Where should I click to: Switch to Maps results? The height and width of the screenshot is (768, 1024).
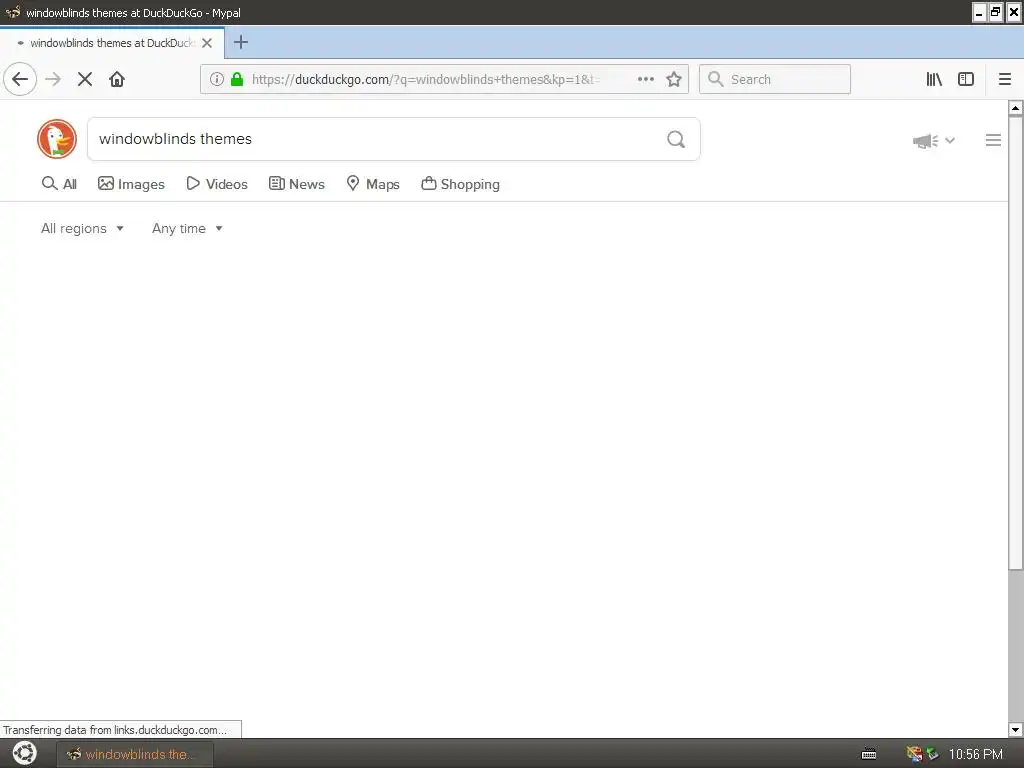point(372,184)
